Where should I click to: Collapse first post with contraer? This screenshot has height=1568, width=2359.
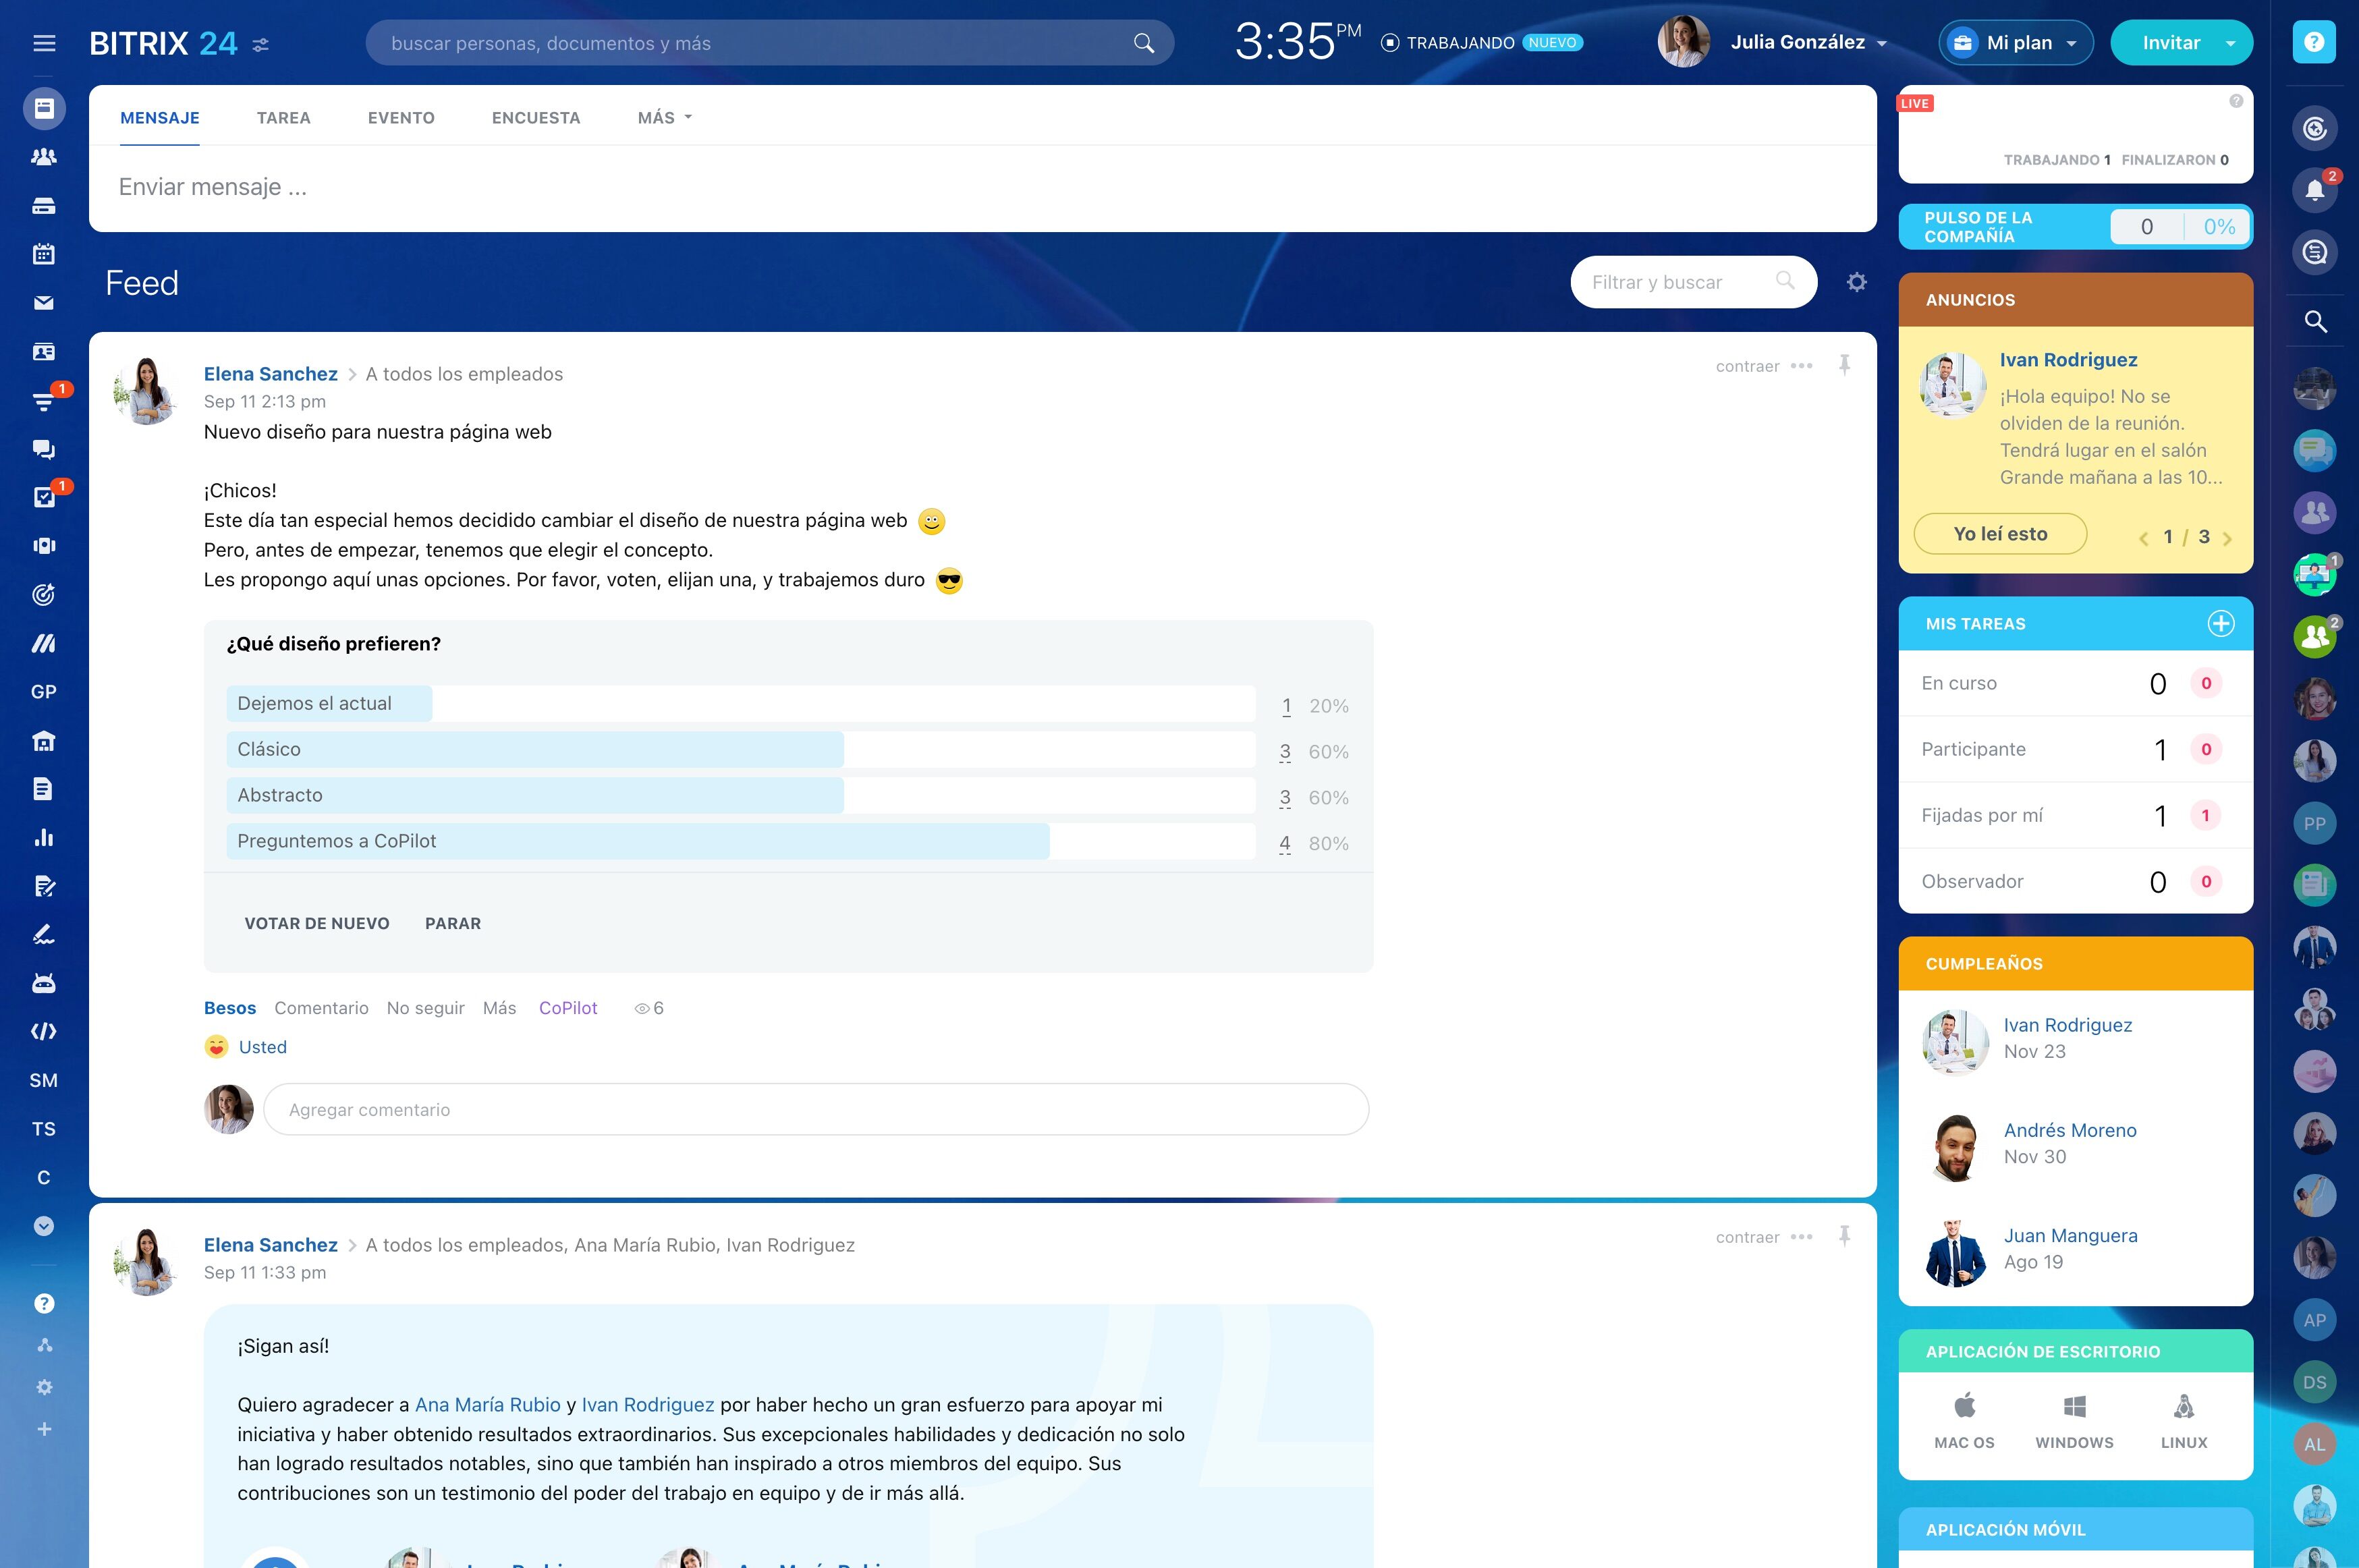tap(1747, 366)
